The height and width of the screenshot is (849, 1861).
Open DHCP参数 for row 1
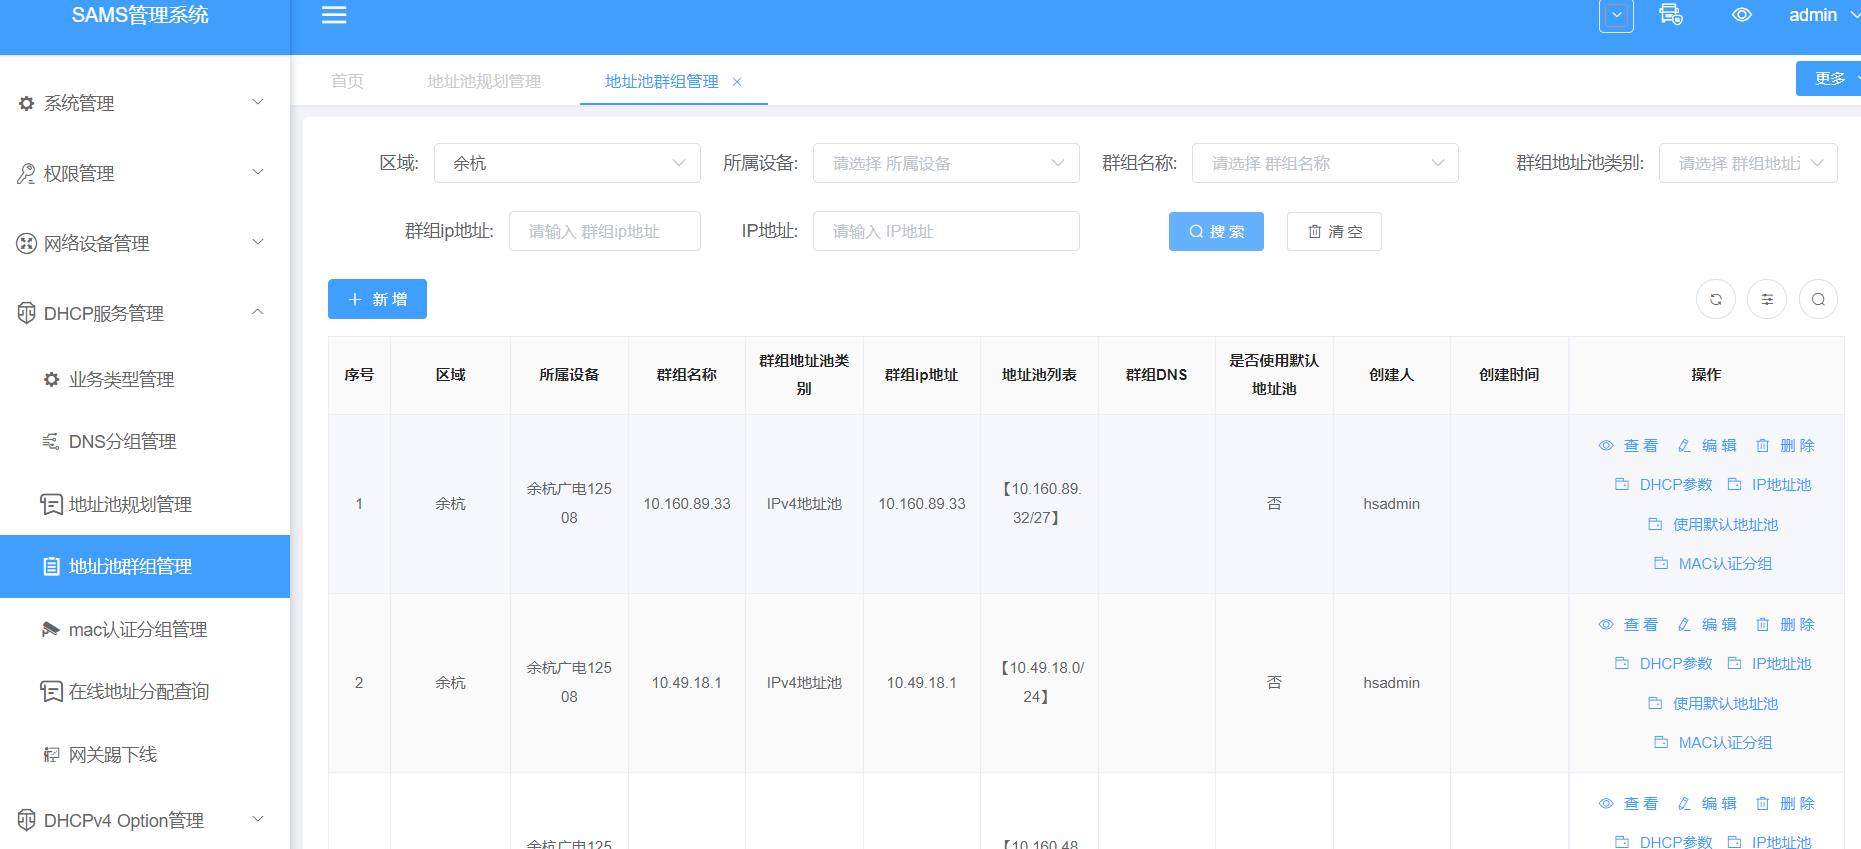tap(1664, 484)
